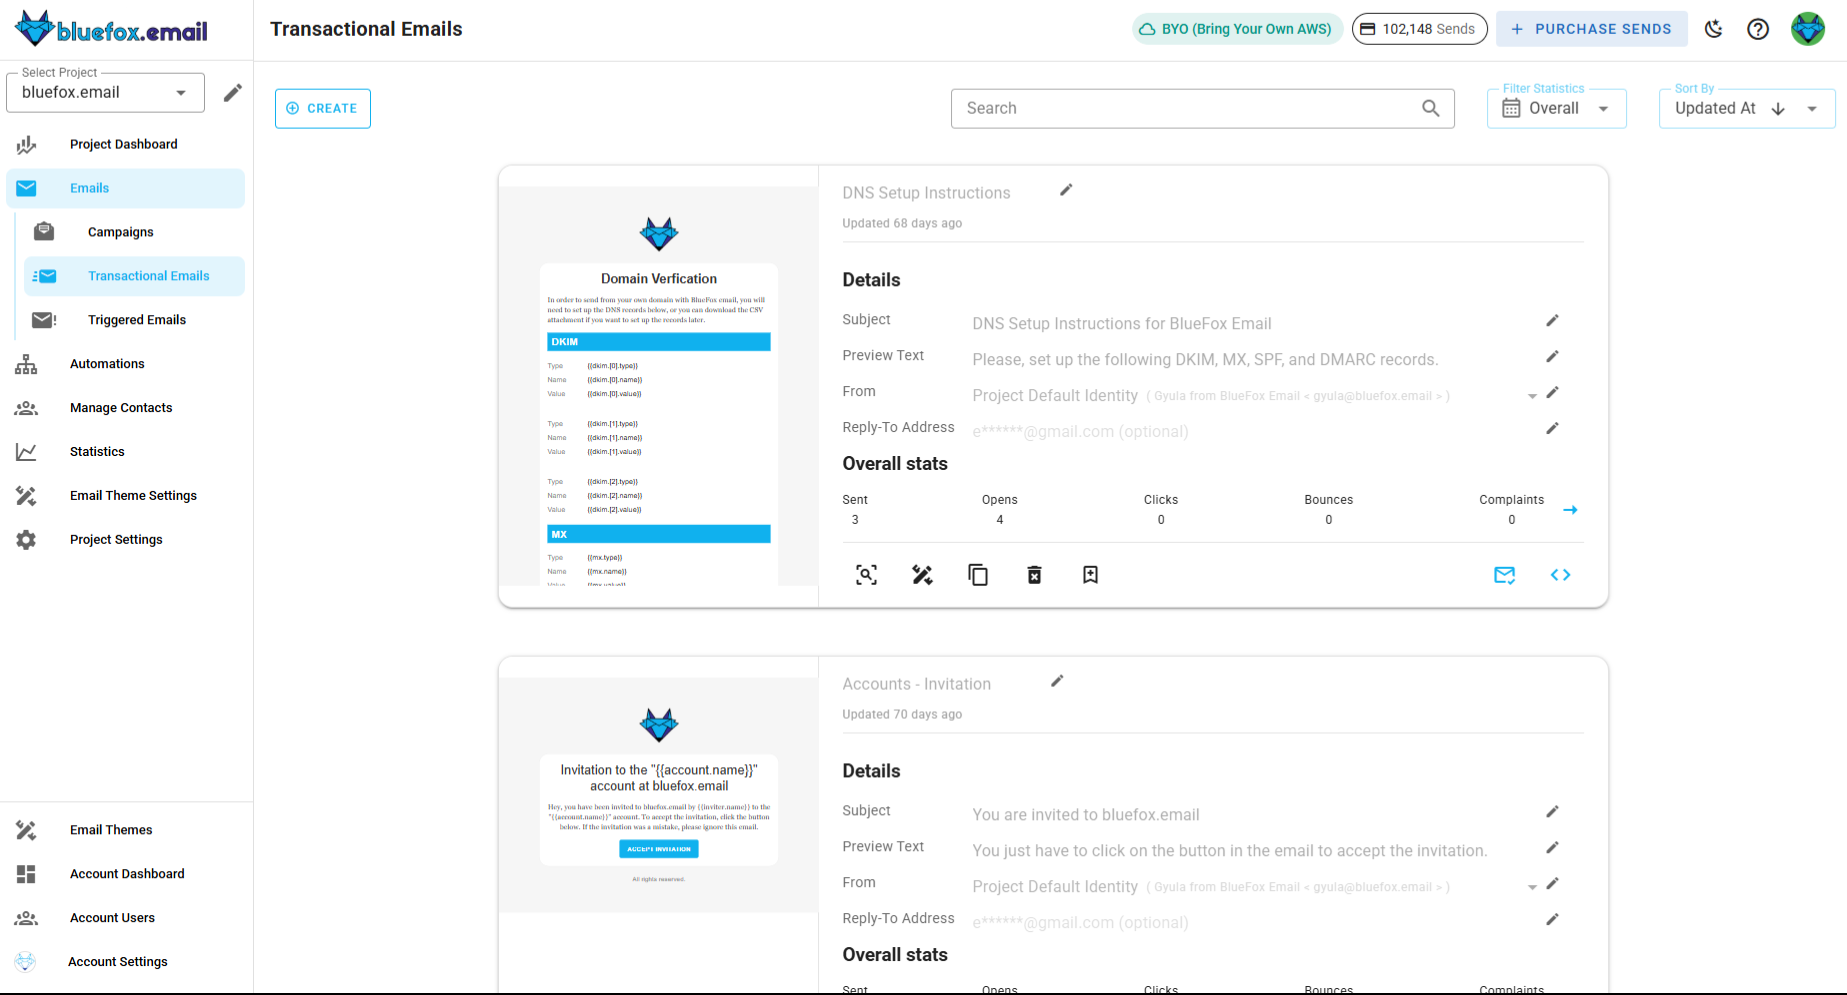Screen dimensions: 1847x995
Task: Open the Sort By Updated At dropdown
Action: [x=1813, y=108]
